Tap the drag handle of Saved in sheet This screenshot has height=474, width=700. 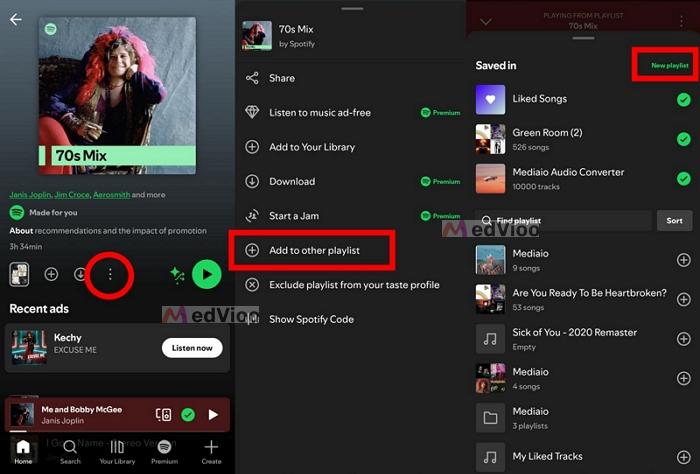tap(583, 38)
